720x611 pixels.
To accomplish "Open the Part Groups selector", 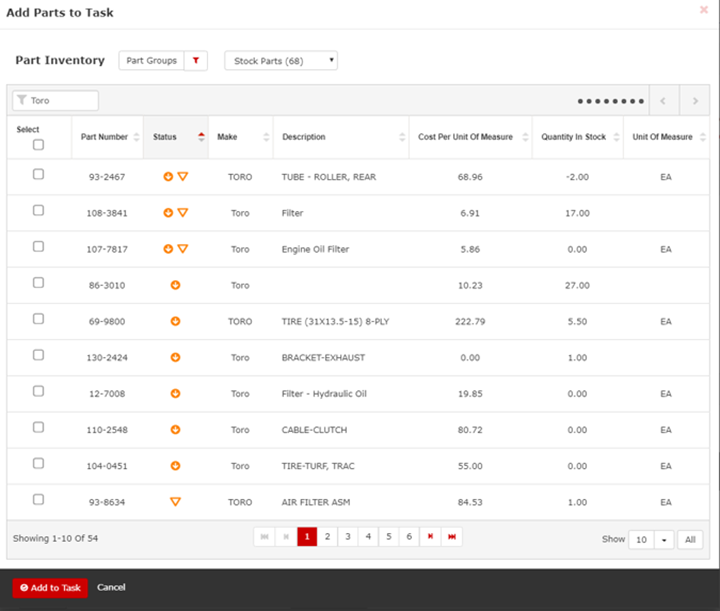I will coord(150,61).
